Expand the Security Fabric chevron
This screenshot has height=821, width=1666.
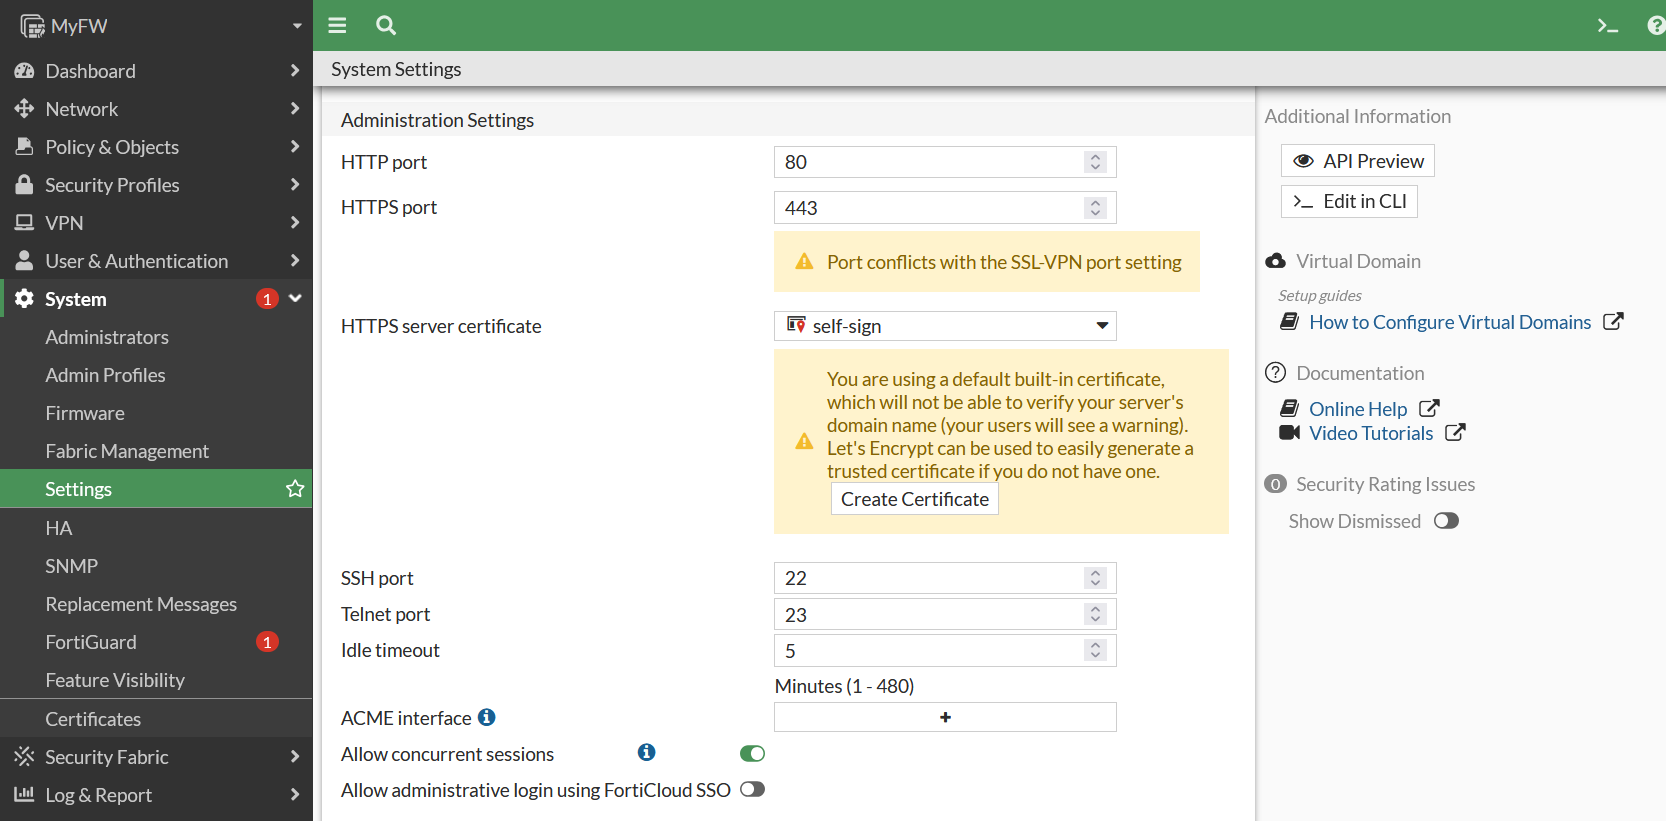295,757
